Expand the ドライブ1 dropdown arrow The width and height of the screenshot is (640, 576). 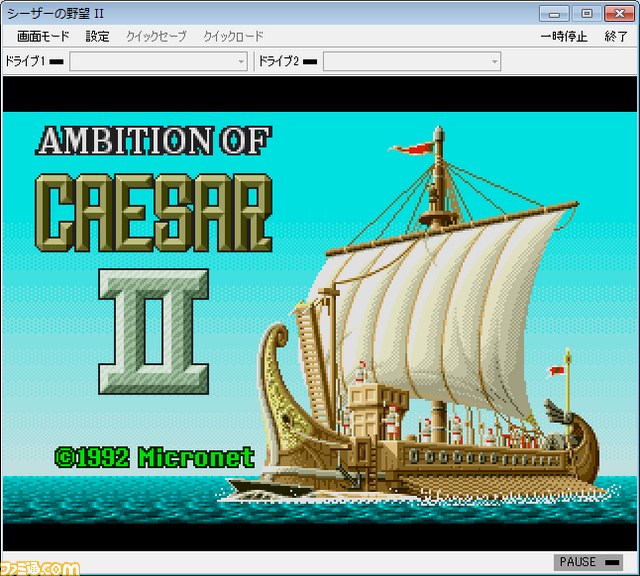241,62
